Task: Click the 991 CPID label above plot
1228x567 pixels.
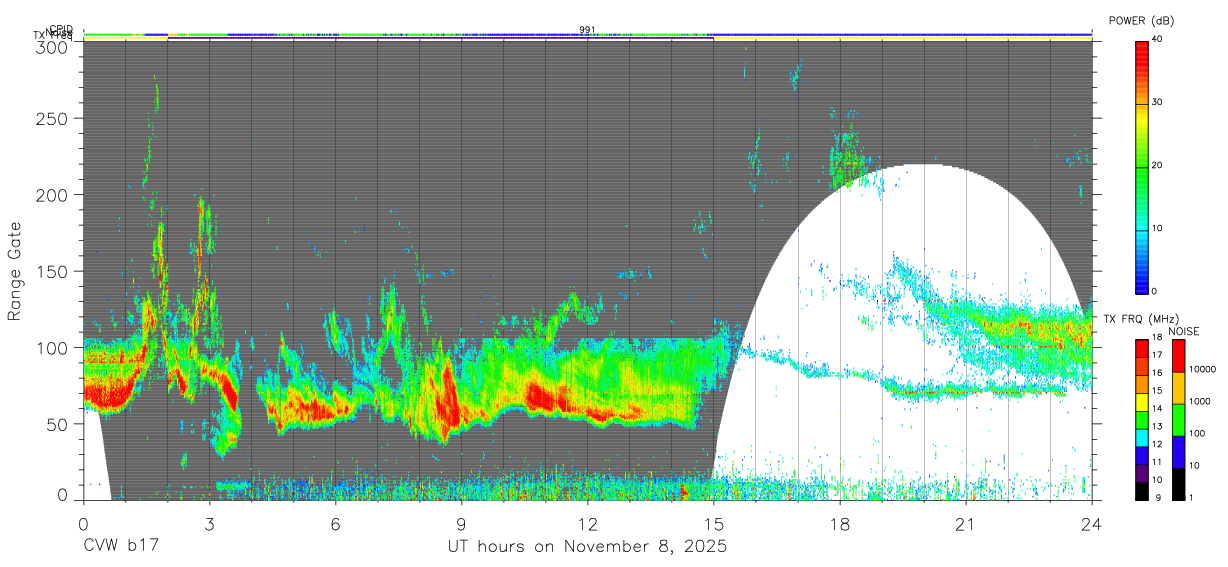Action: (587, 30)
